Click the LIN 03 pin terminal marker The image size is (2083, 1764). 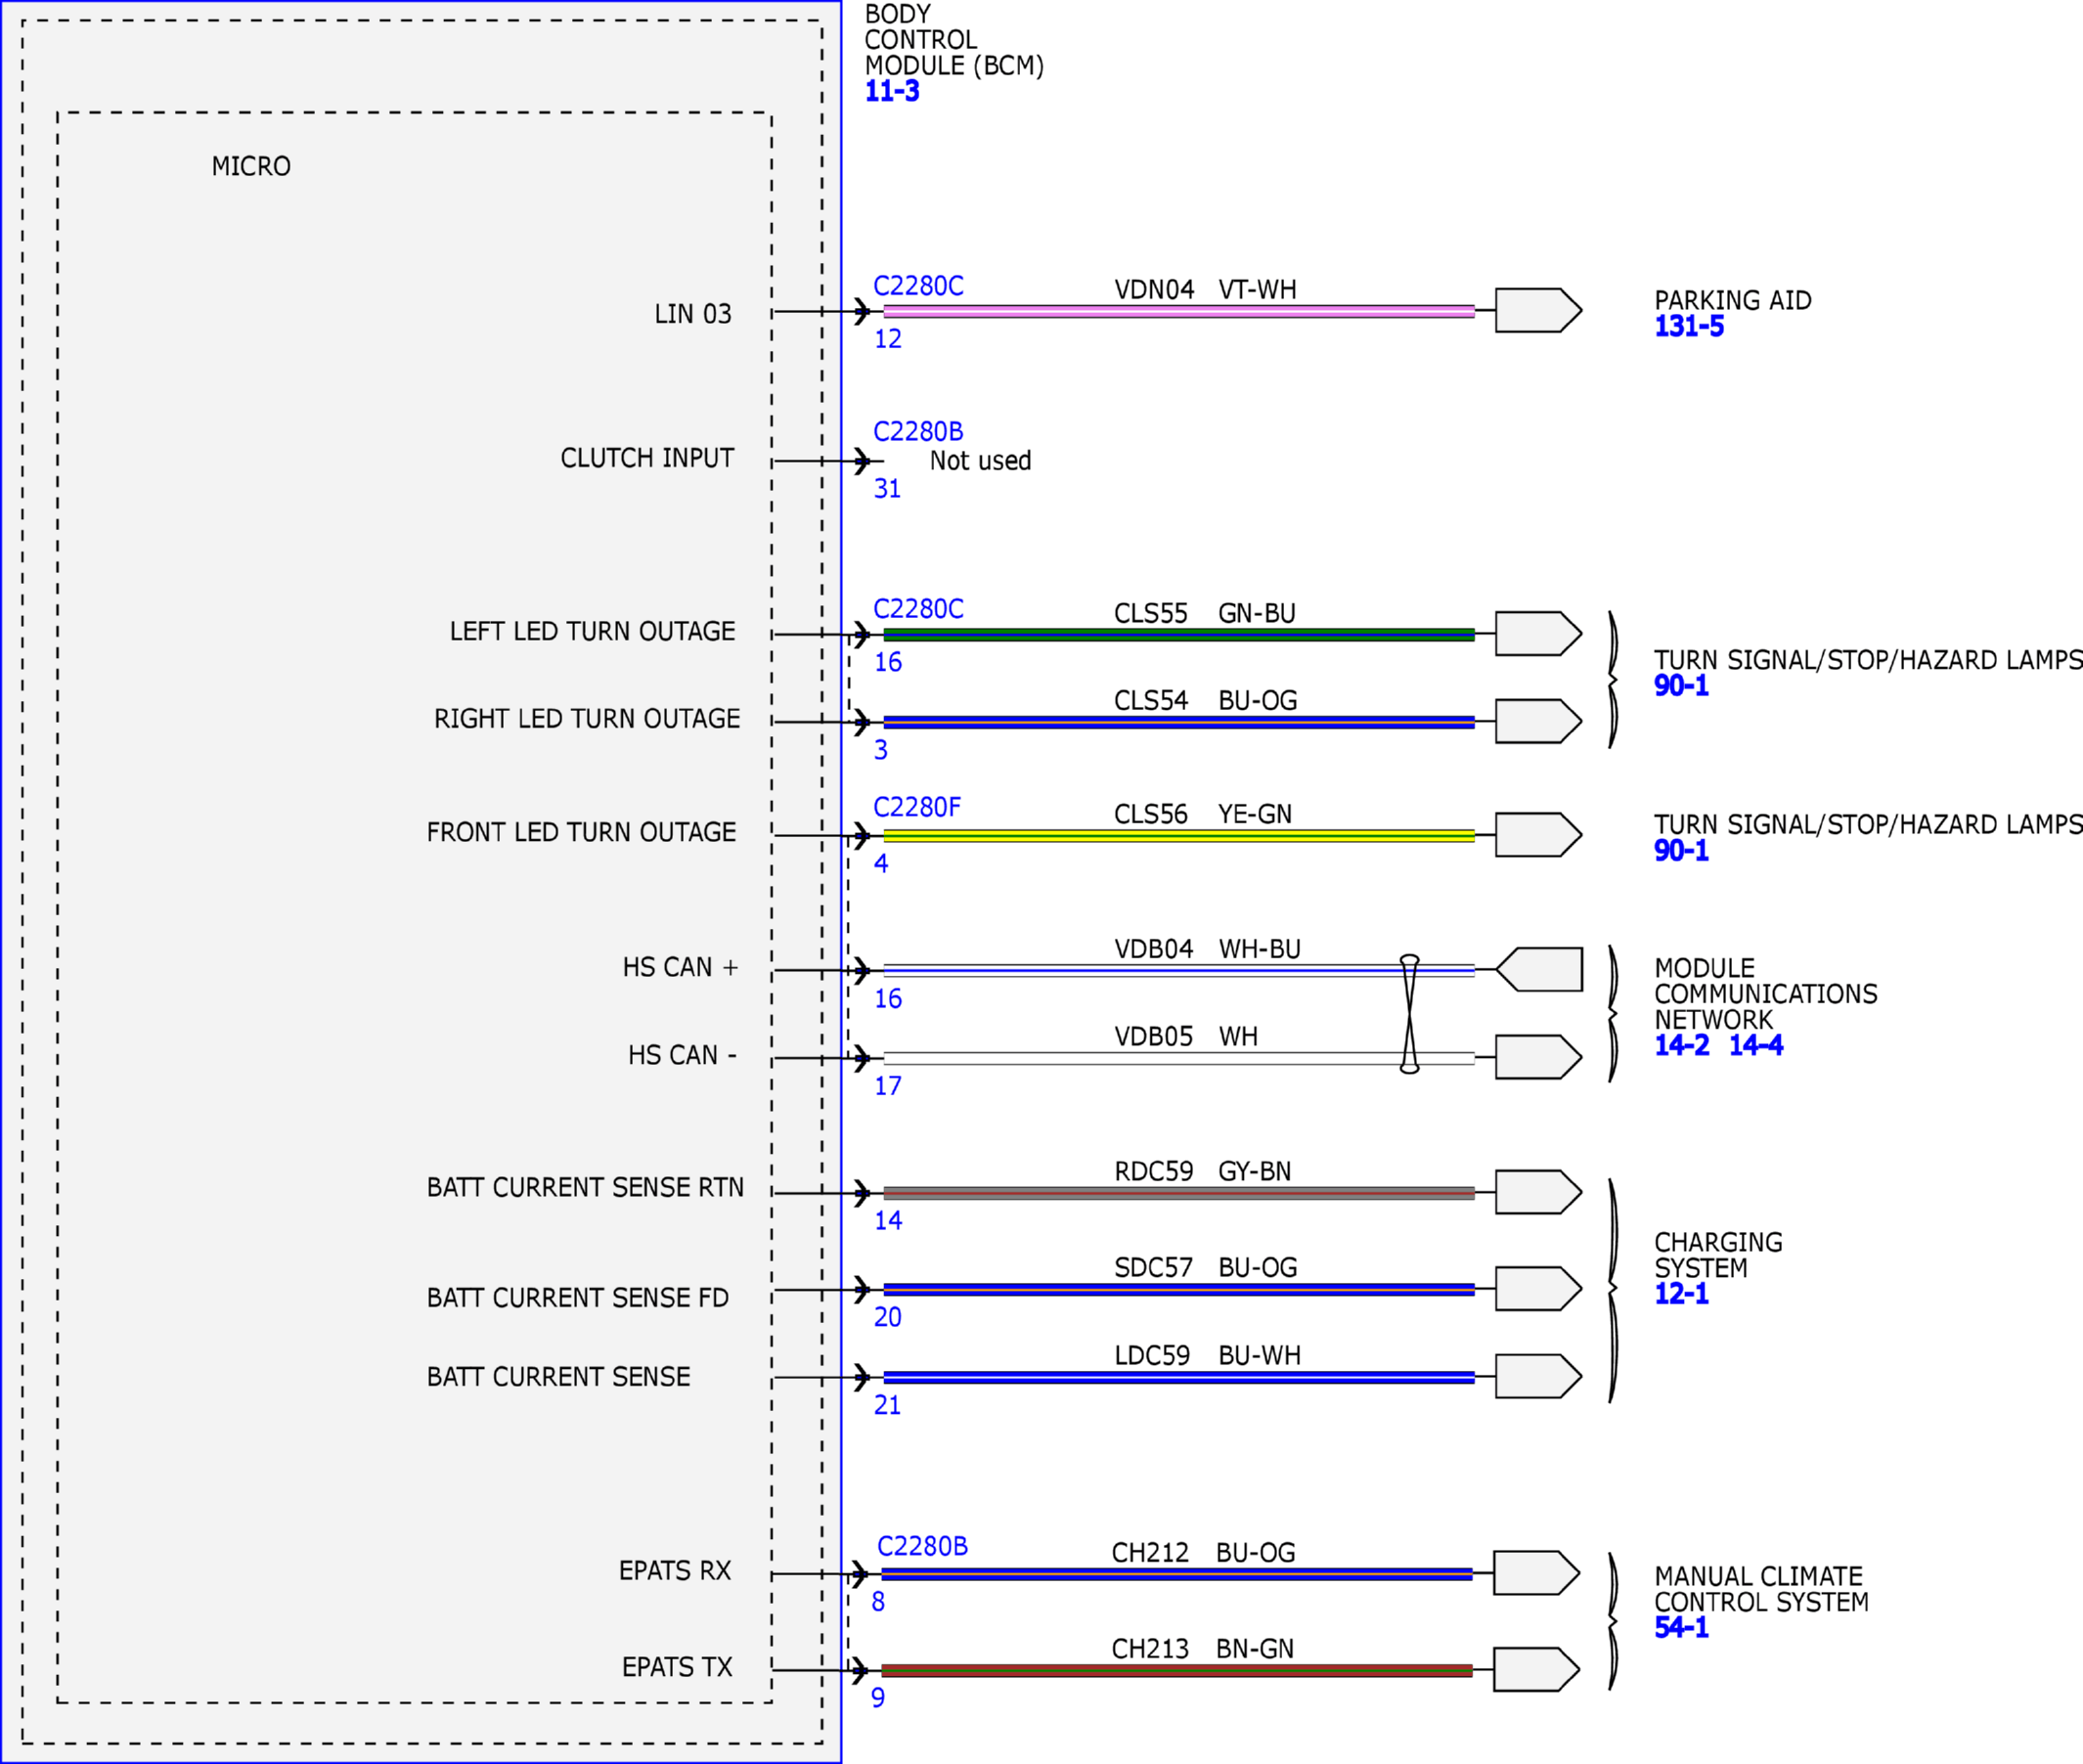(x=862, y=311)
